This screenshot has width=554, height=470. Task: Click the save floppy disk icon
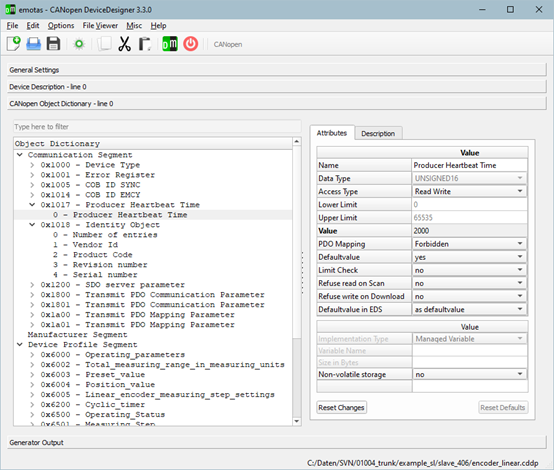tap(53, 44)
